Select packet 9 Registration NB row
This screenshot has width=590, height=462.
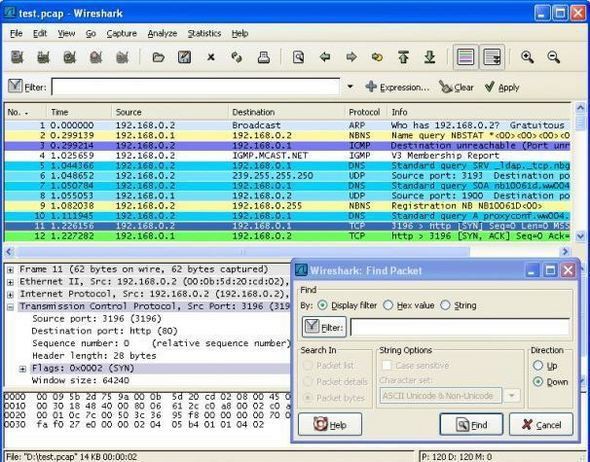pos(287,206)
